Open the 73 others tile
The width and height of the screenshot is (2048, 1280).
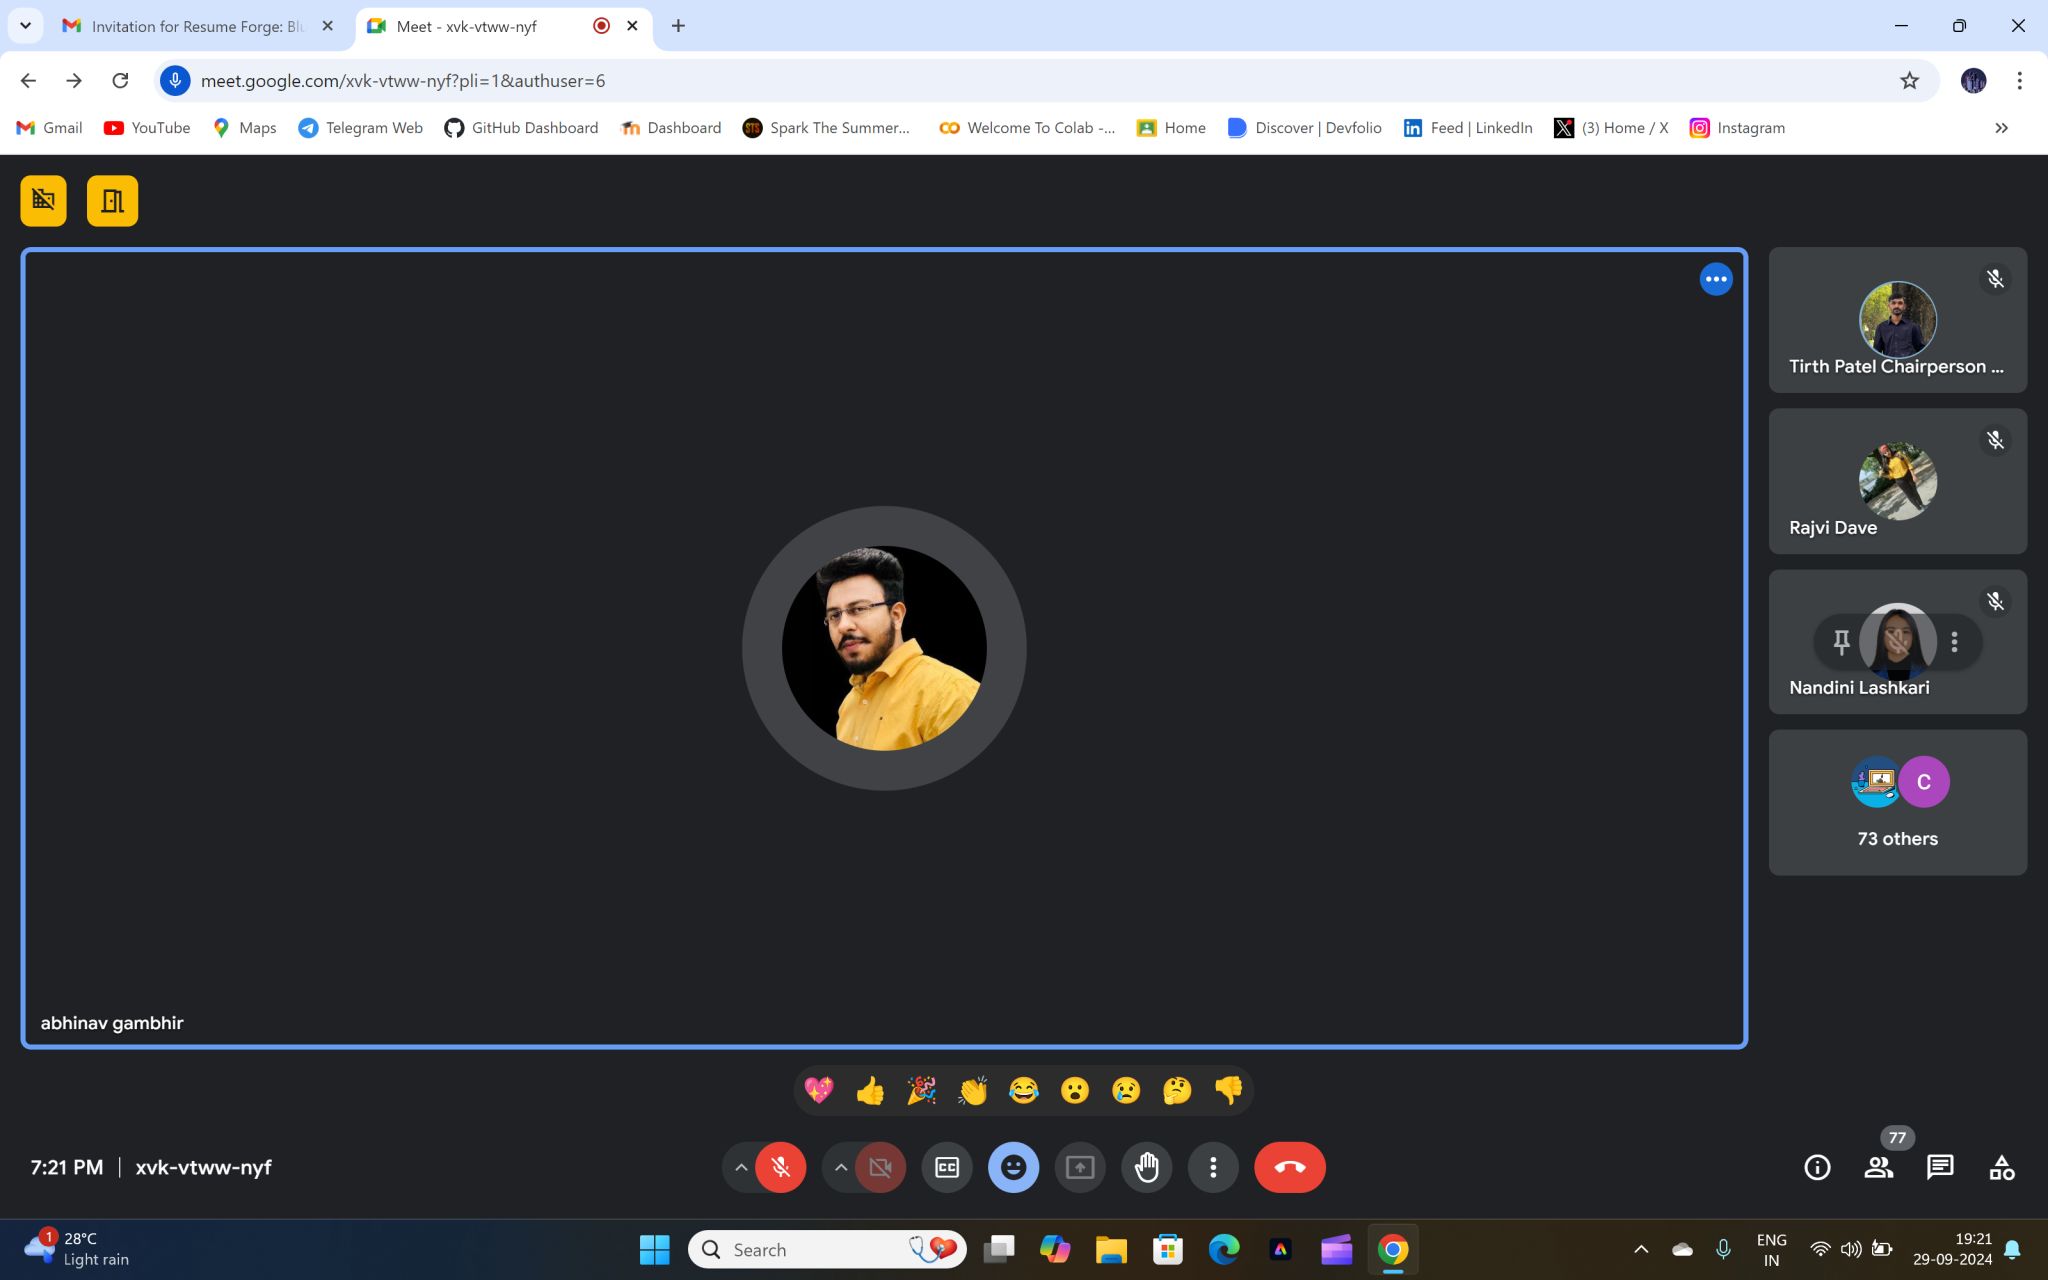pos(1897,802)
